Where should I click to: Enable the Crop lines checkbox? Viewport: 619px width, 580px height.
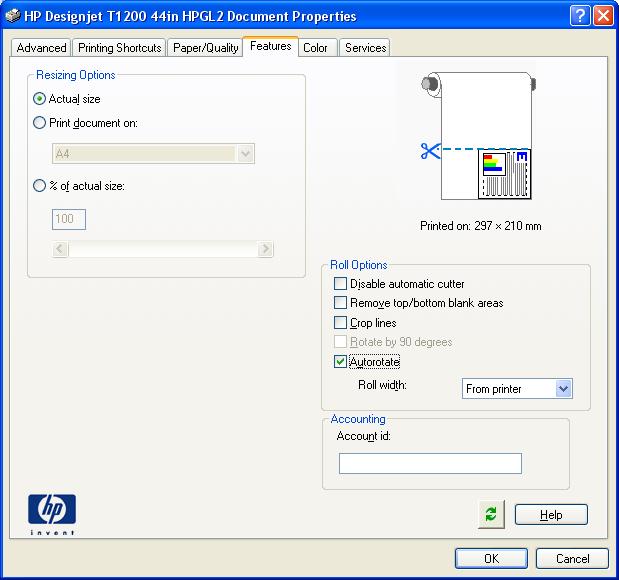click(x=340, y=323)
